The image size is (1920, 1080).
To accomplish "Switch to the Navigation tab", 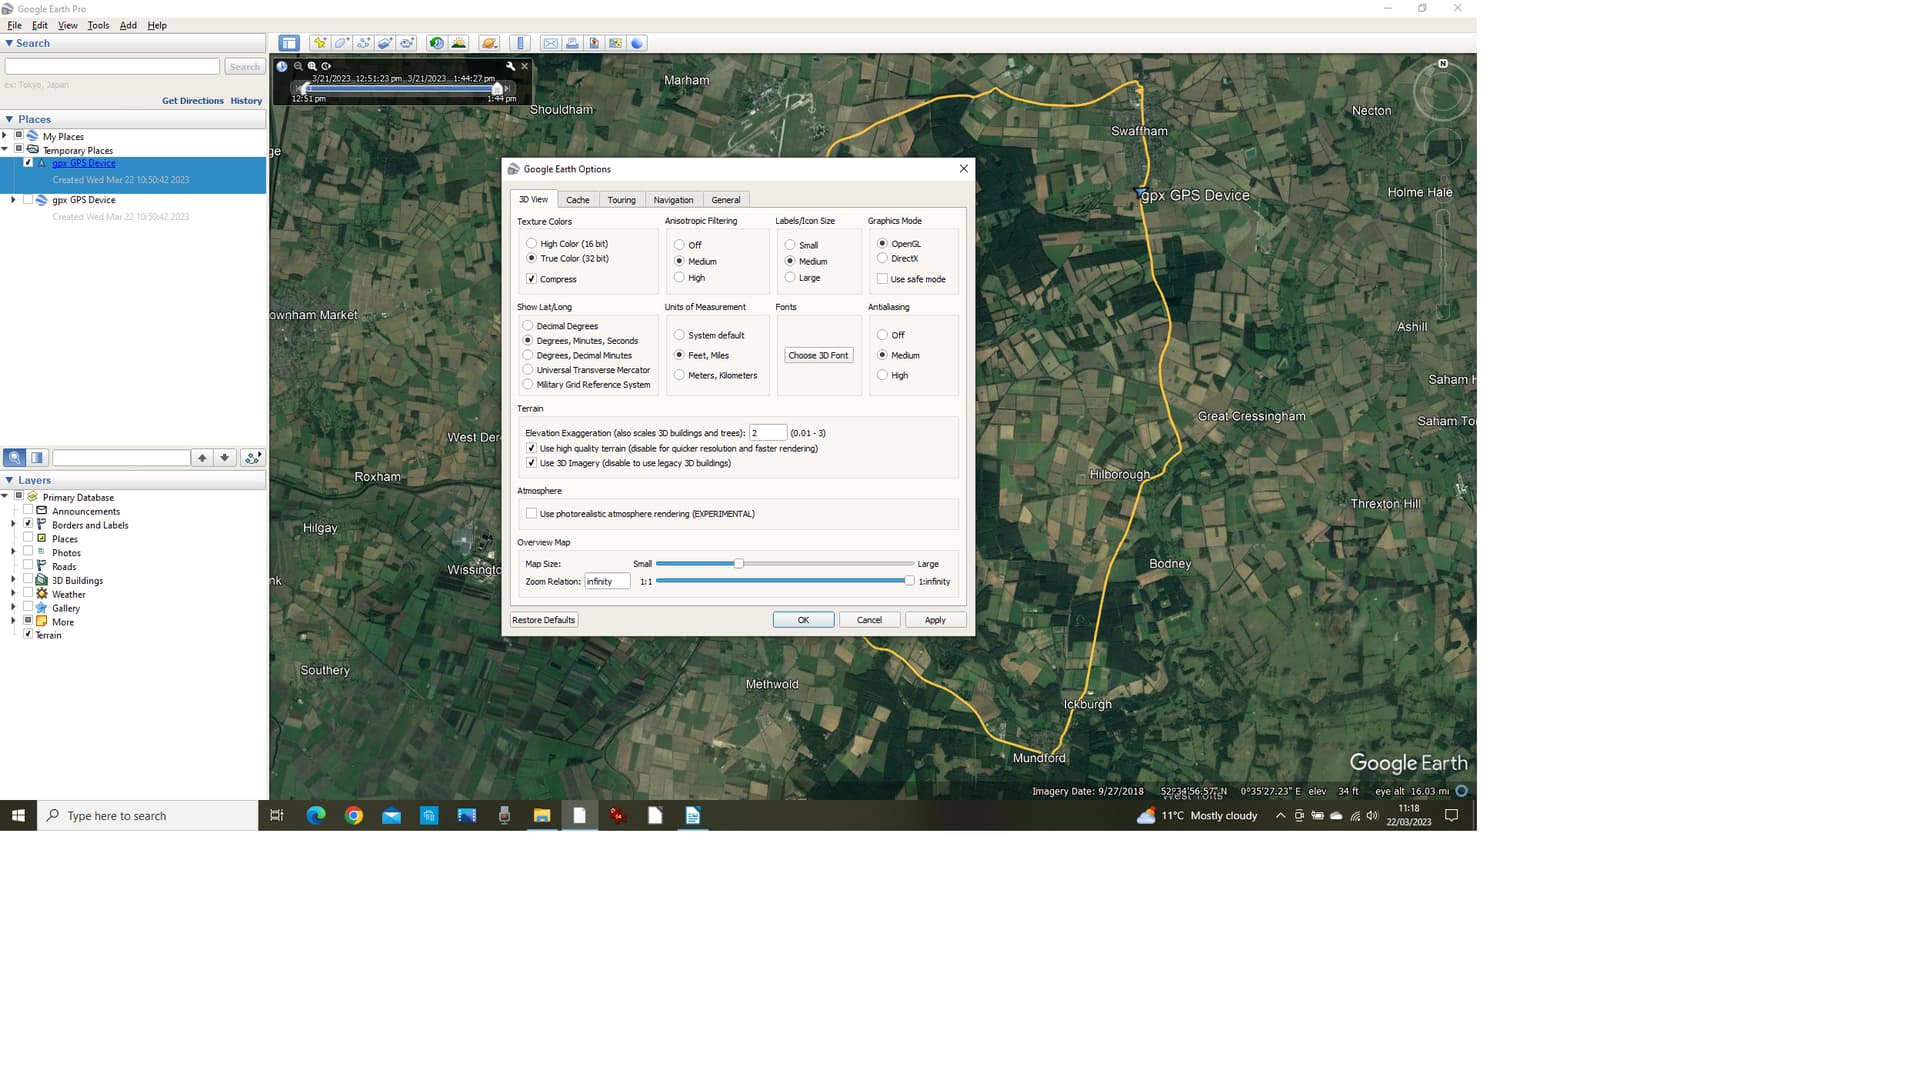I will point(673,199).
